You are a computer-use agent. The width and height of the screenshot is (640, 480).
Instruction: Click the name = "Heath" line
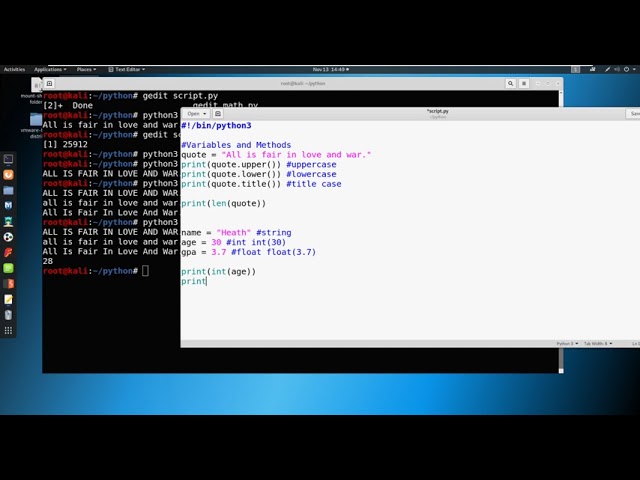236,233
